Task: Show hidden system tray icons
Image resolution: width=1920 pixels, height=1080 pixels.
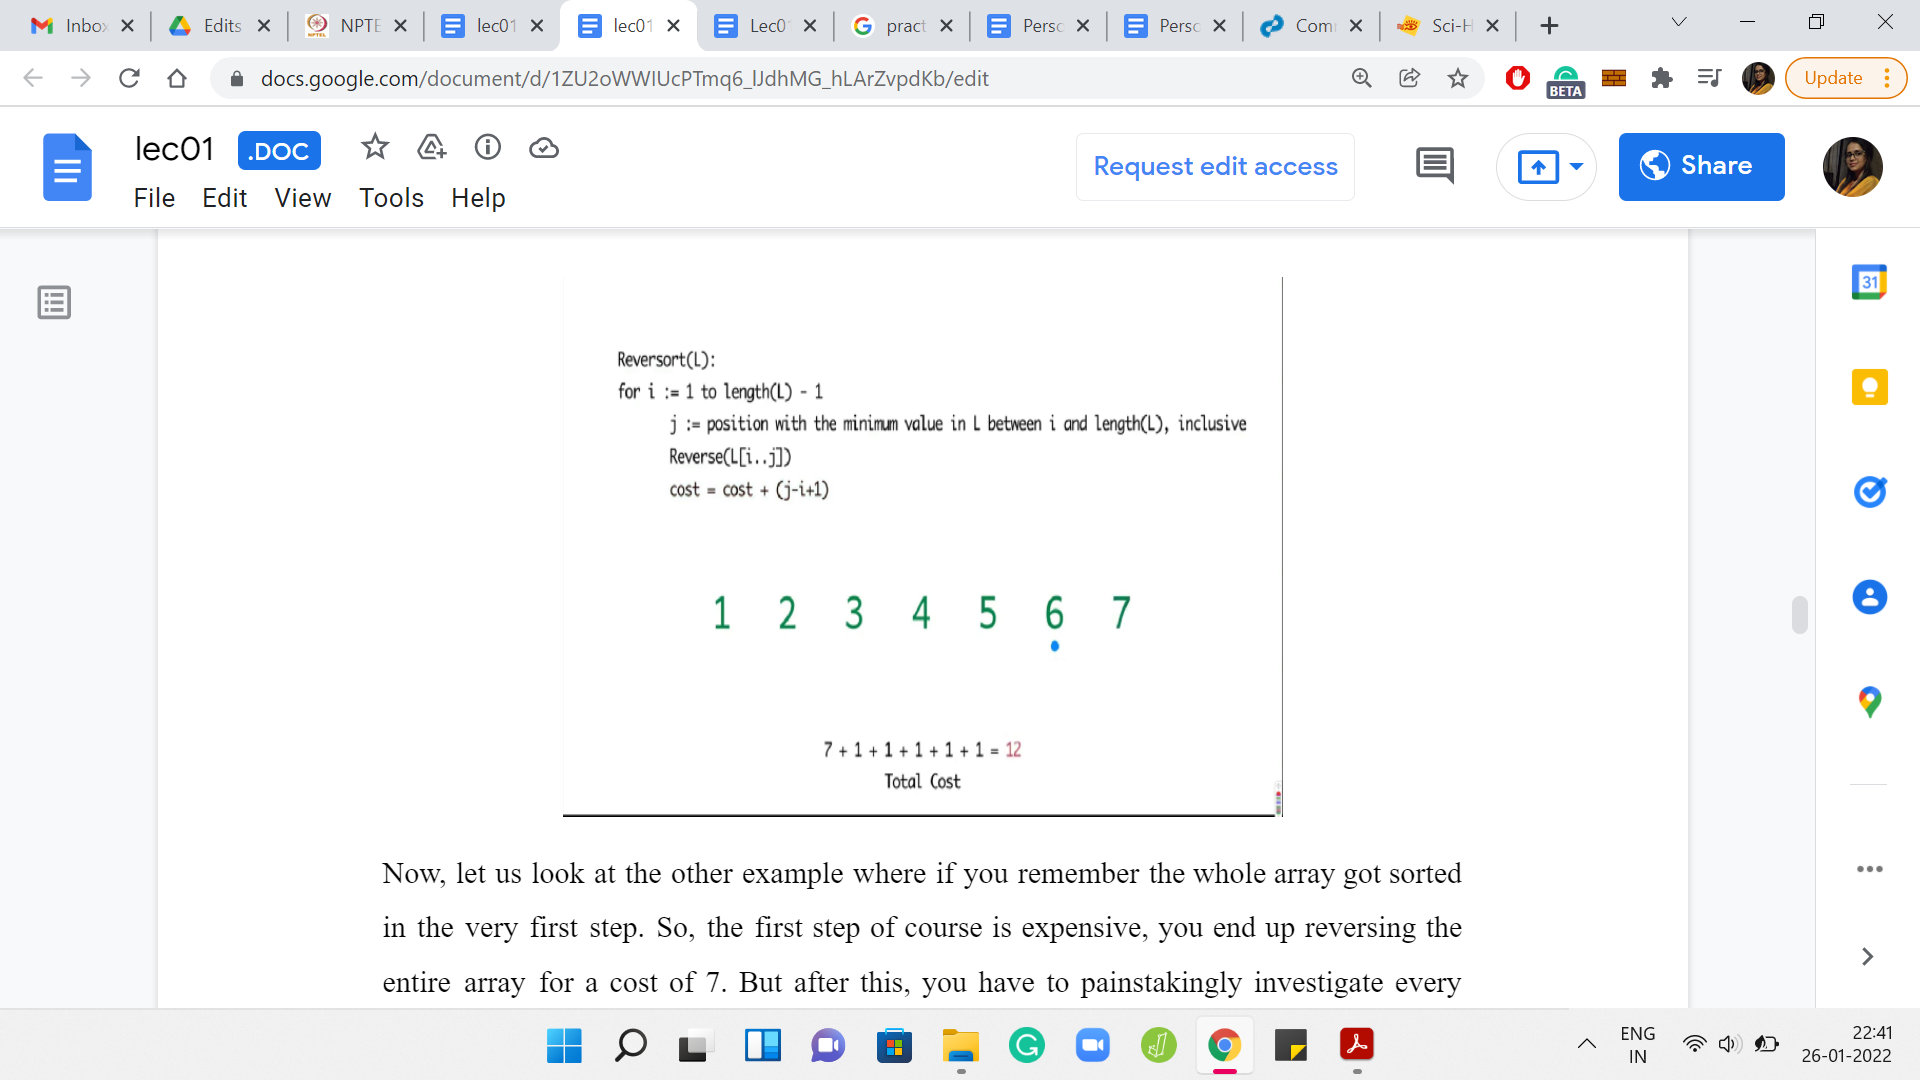Action: pyautogui.click(x=1587, y=1045)
